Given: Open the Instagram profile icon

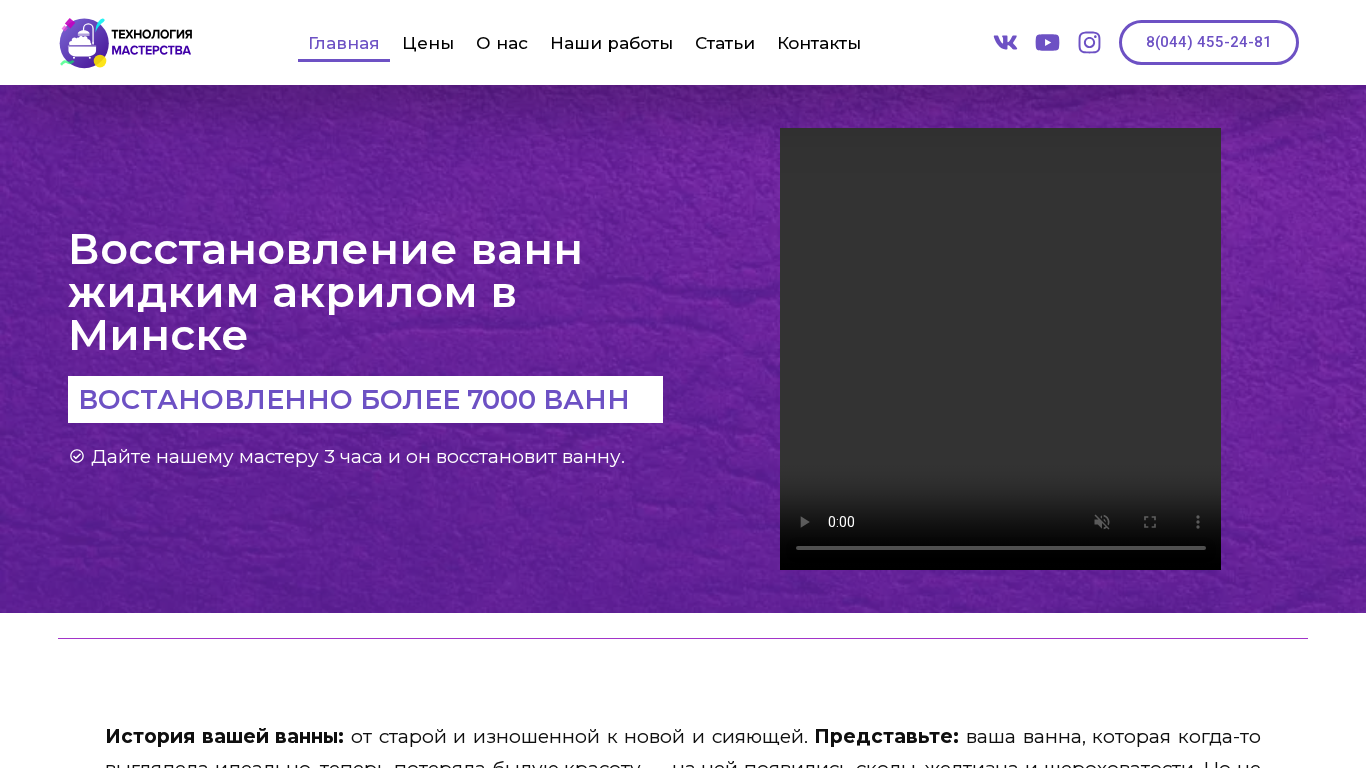Looking at the screenshot, I should pyautogui.click(x=1089, y=42).
